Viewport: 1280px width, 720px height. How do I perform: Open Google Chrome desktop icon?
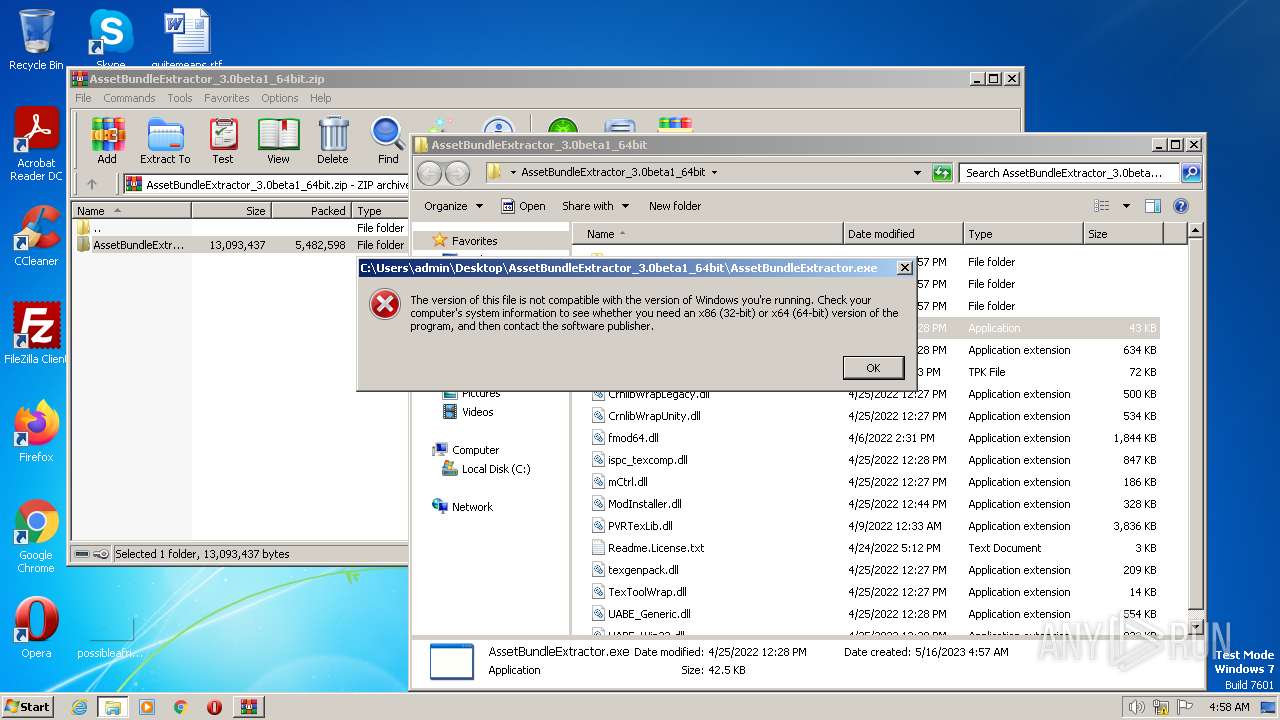click(36, 536)
